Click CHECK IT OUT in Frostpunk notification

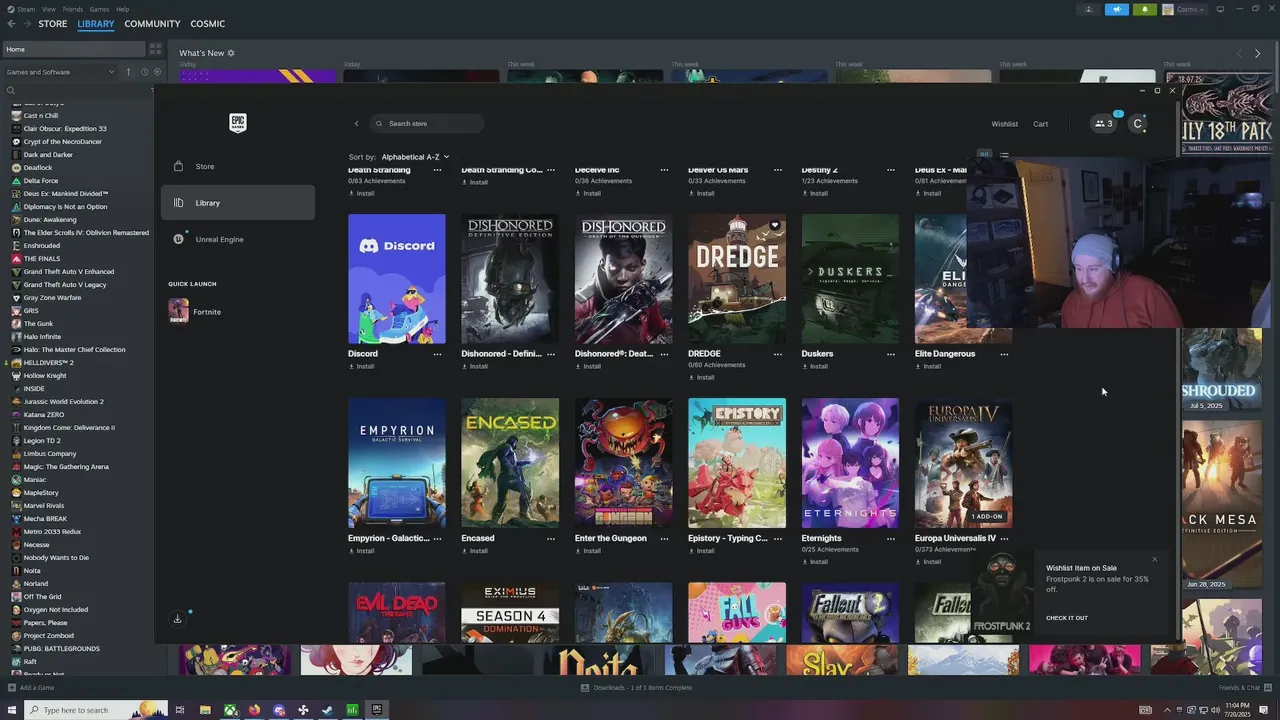[x=1066, y=618]
